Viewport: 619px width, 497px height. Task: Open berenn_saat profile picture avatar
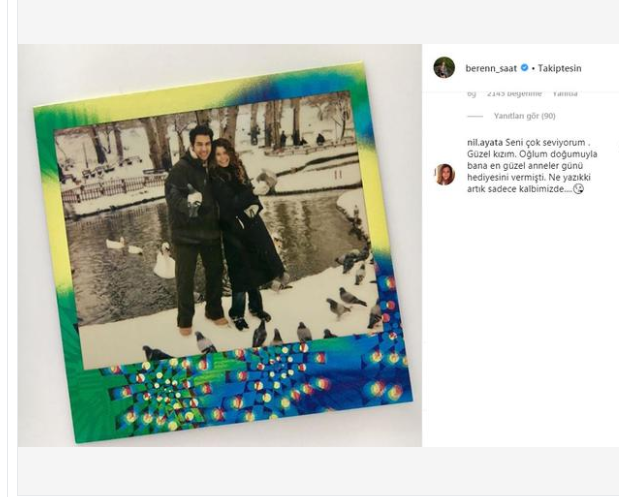click(444, 68)
